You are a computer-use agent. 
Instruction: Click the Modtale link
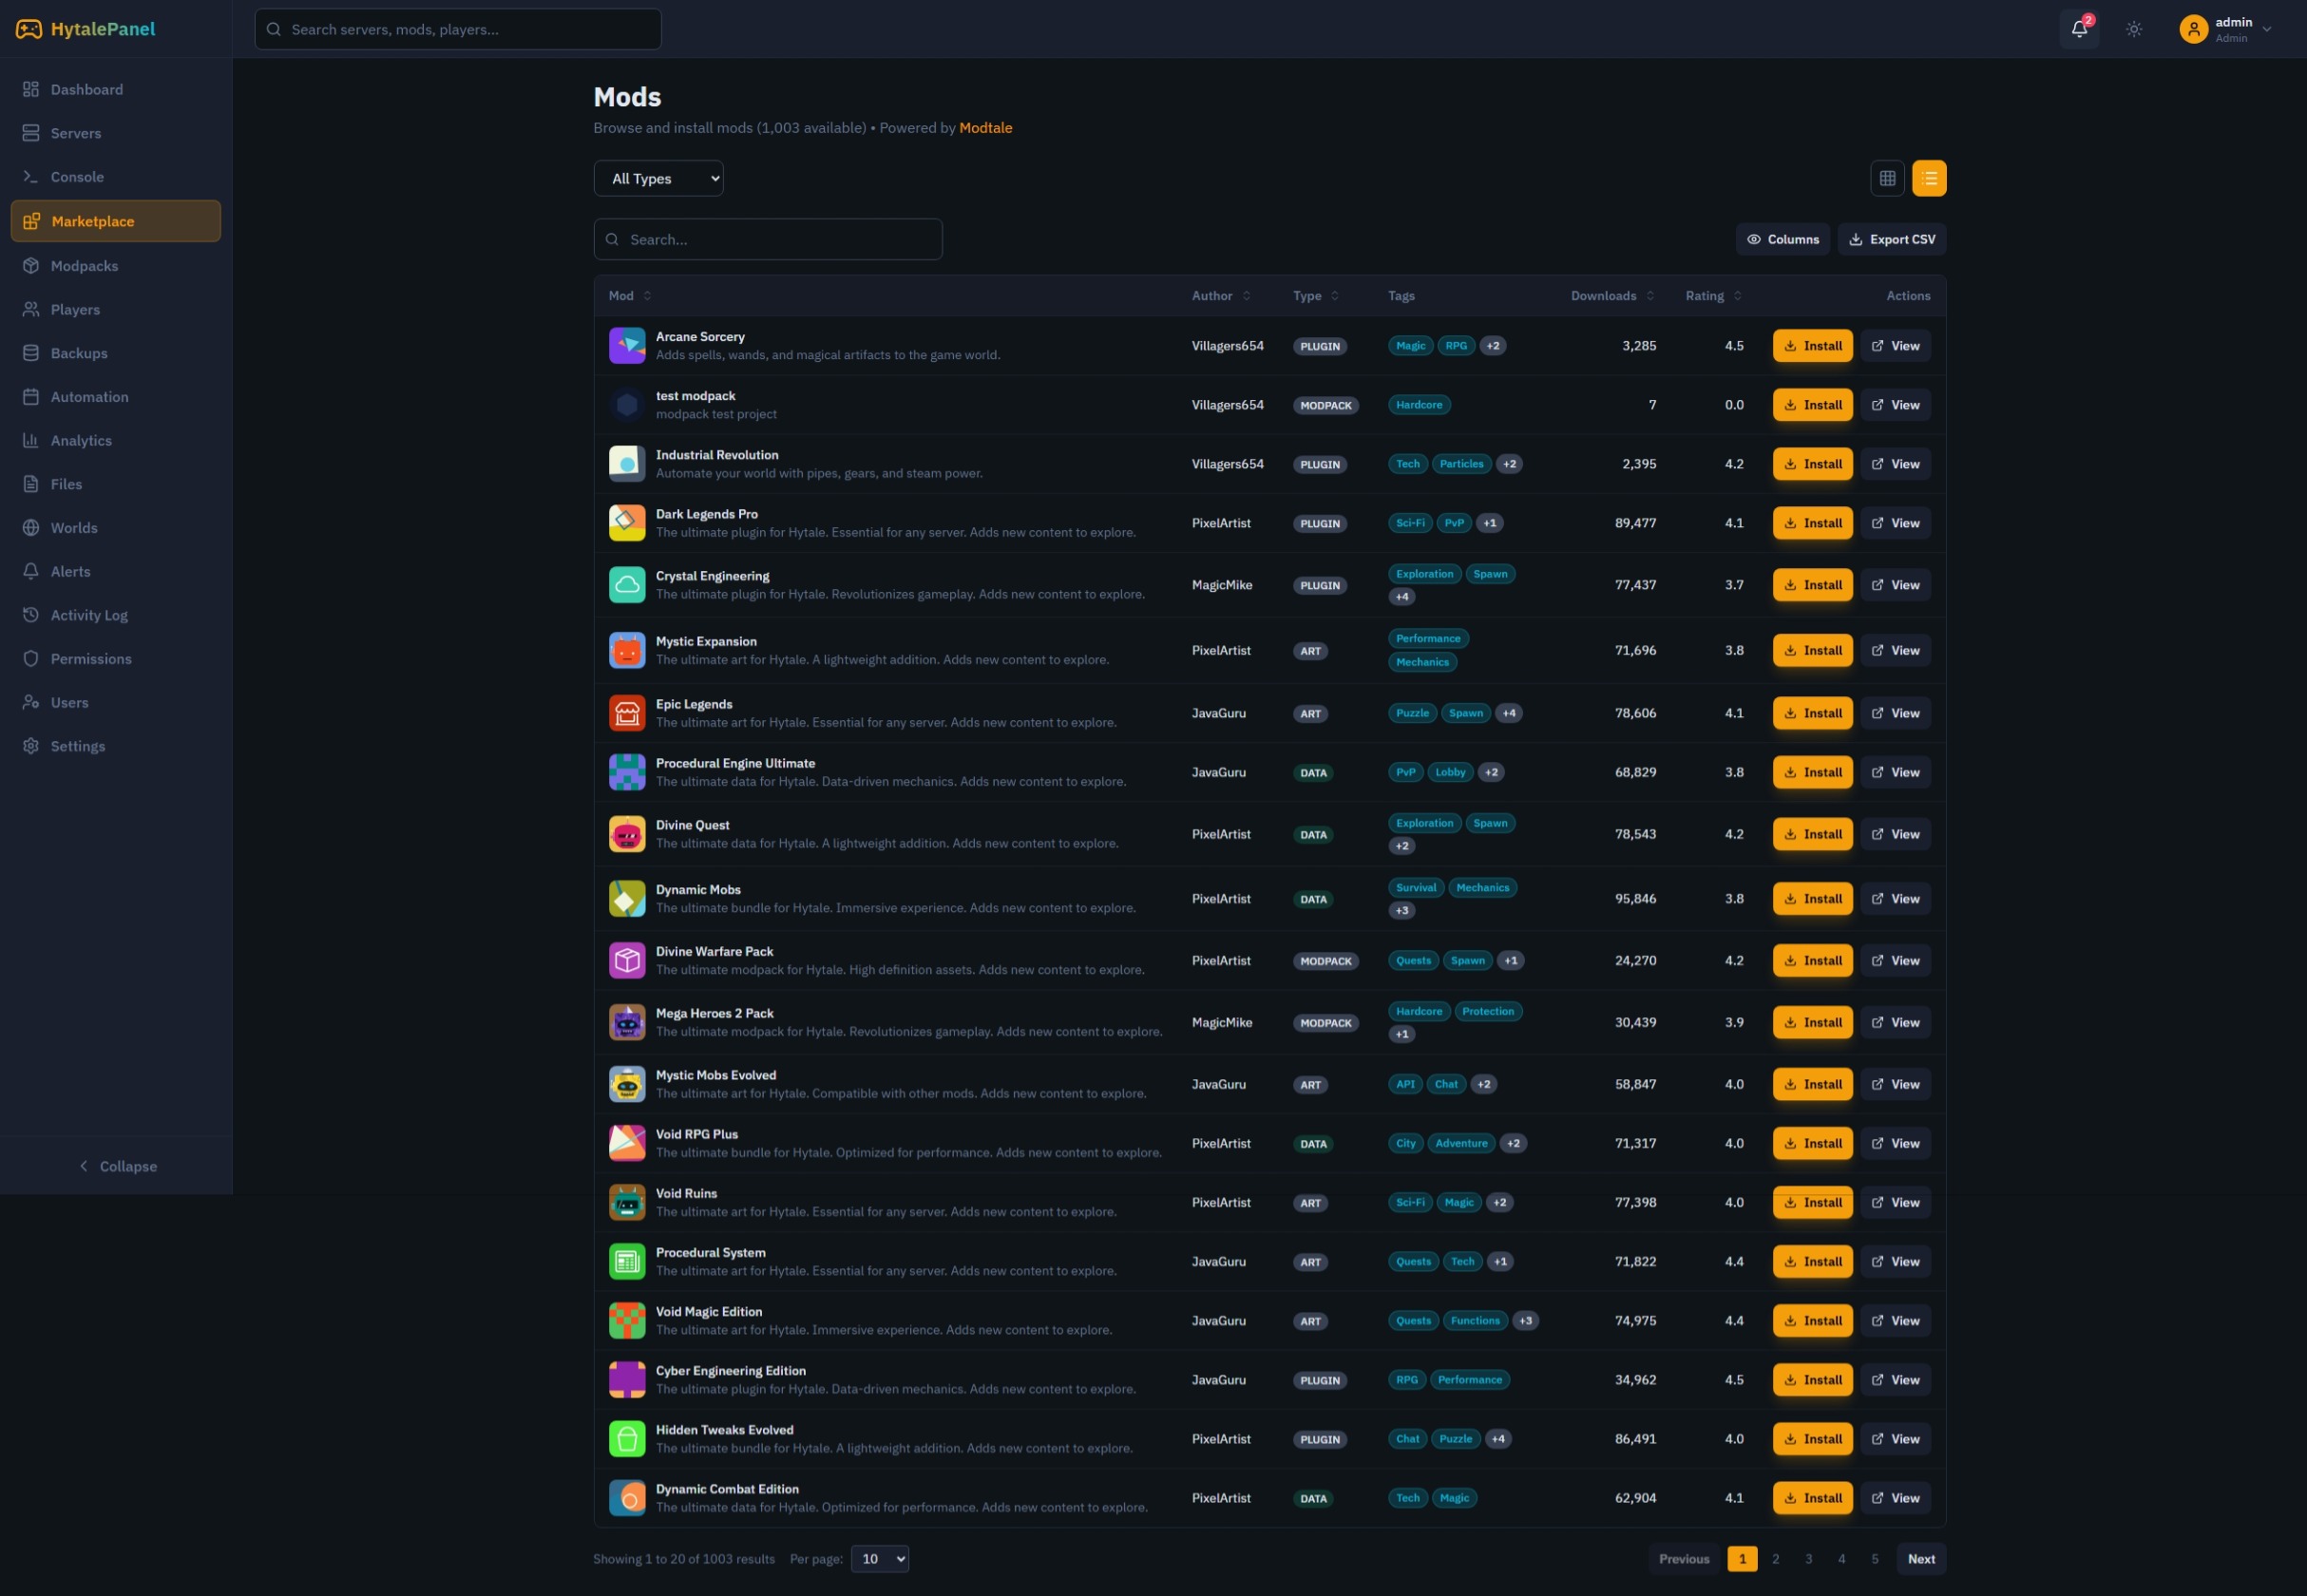(x=985, y=128)
